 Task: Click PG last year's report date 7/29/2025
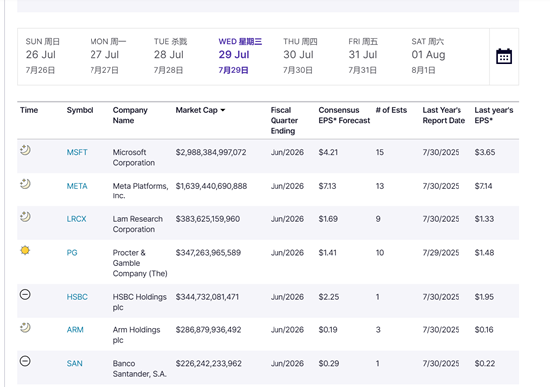pos(441,253)
